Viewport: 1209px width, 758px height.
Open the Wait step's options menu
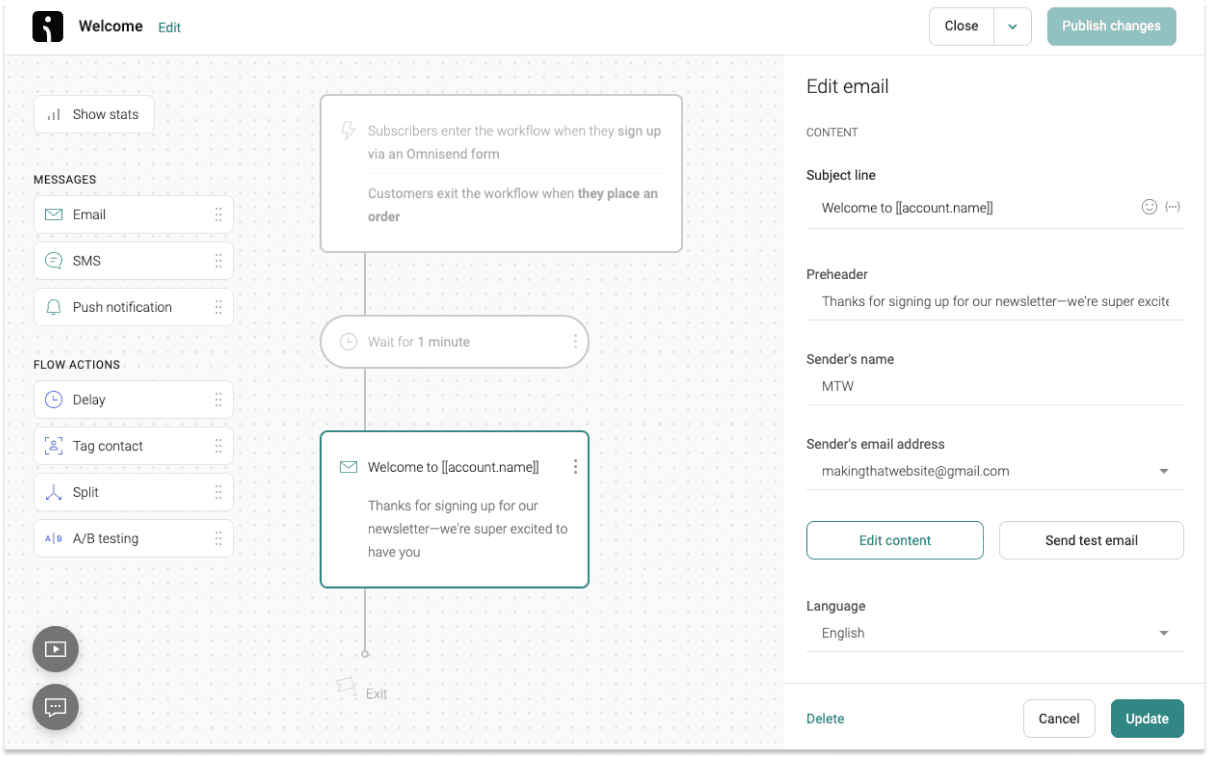click(x=575, y=341)
